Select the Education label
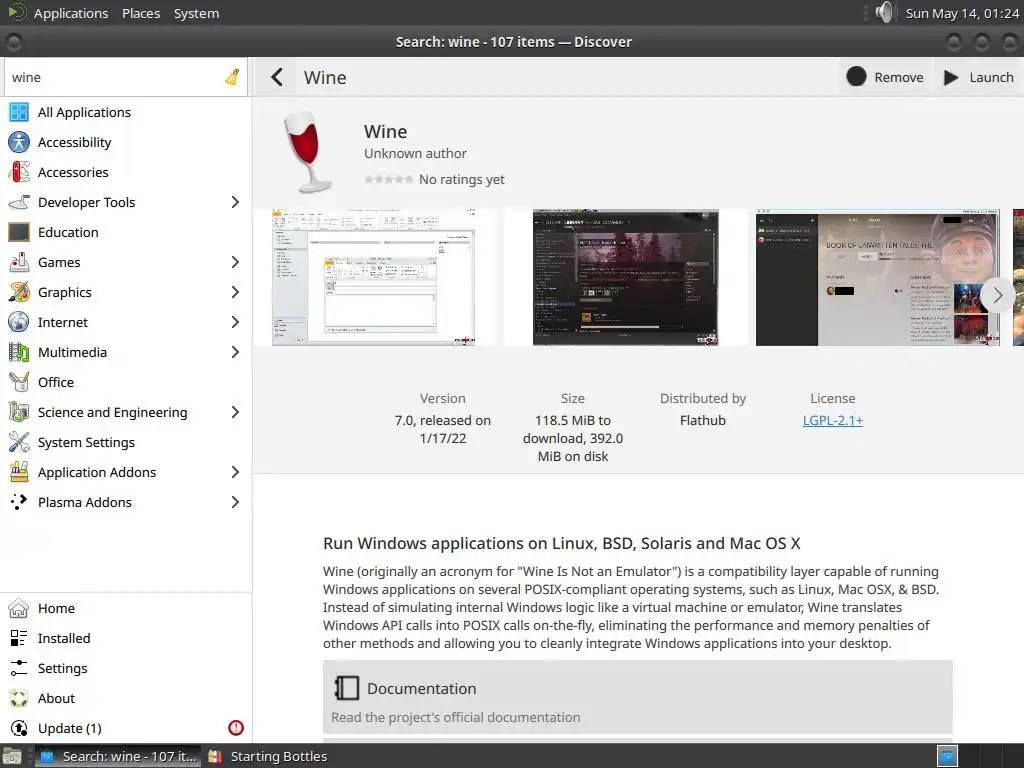1024x768 pixels. click(68, 232)
